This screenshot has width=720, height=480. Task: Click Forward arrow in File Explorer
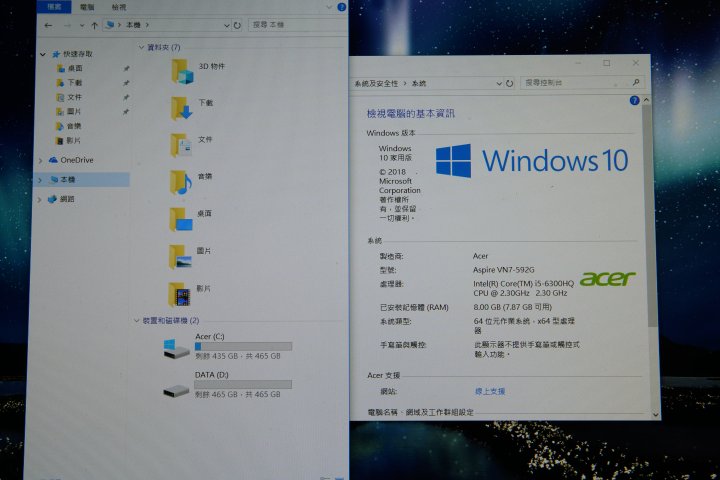(67, 26)
